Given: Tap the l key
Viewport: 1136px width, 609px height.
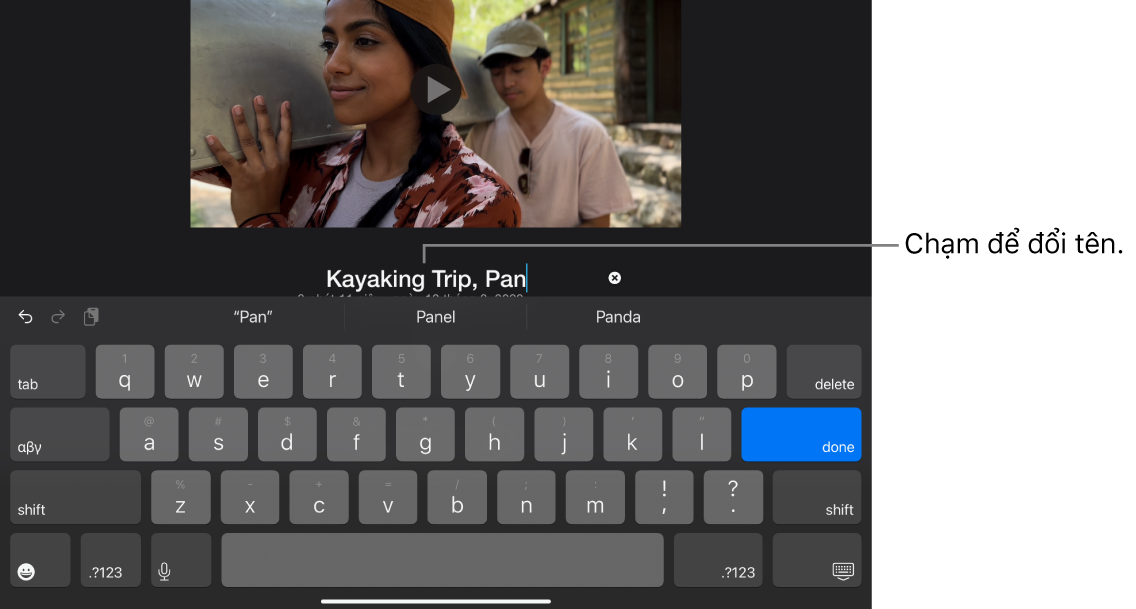Looking at the screenshot, I should click(x=701, y=434).
